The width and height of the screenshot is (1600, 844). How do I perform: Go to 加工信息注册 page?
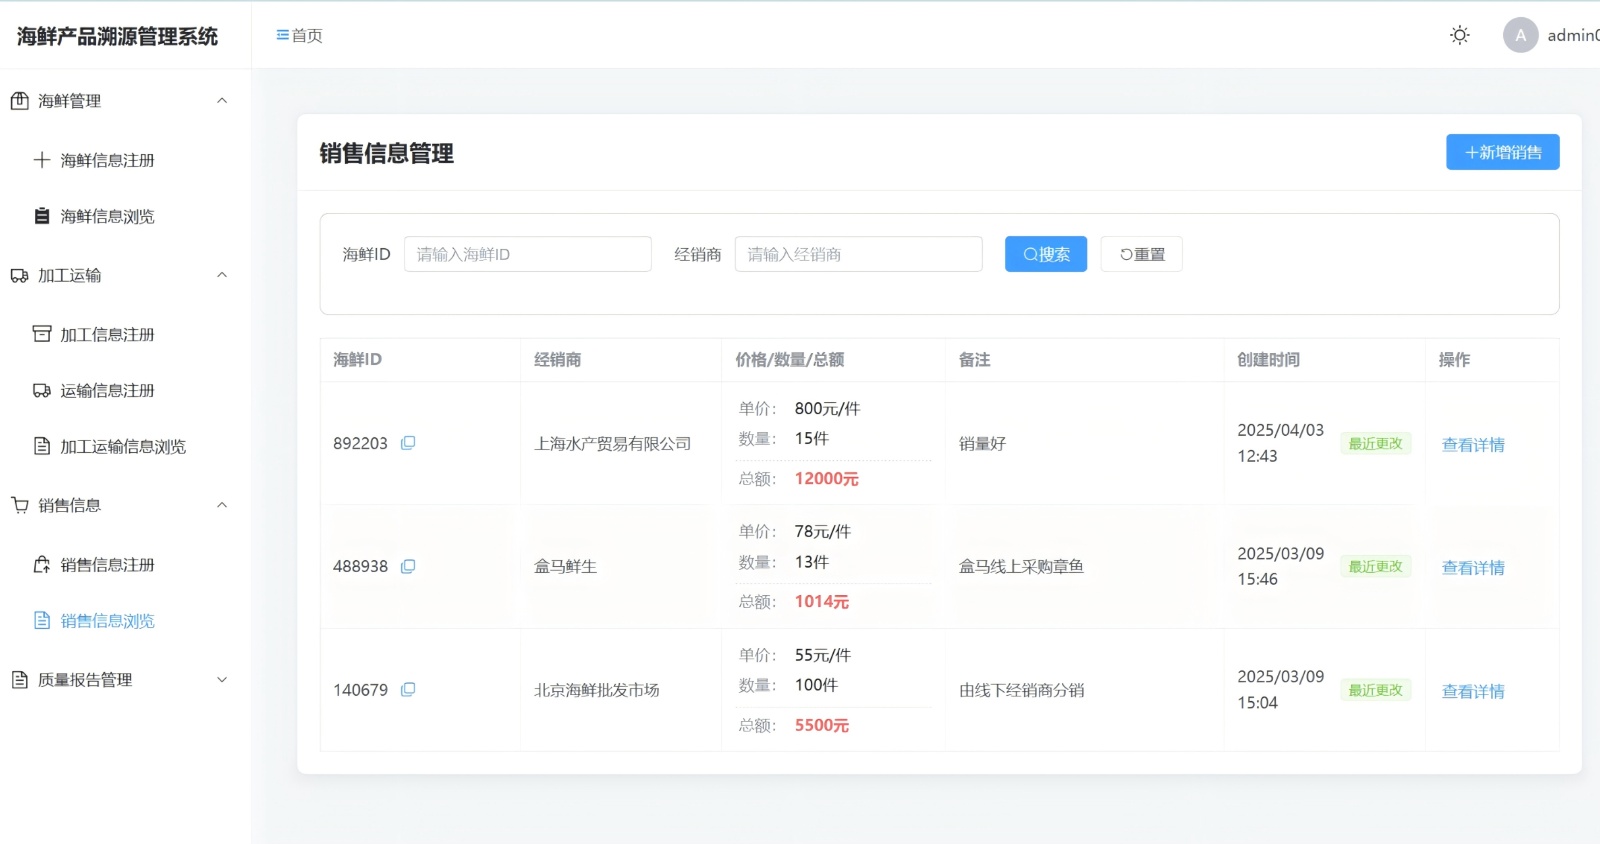pyautogui.click(x=107, y=335)
